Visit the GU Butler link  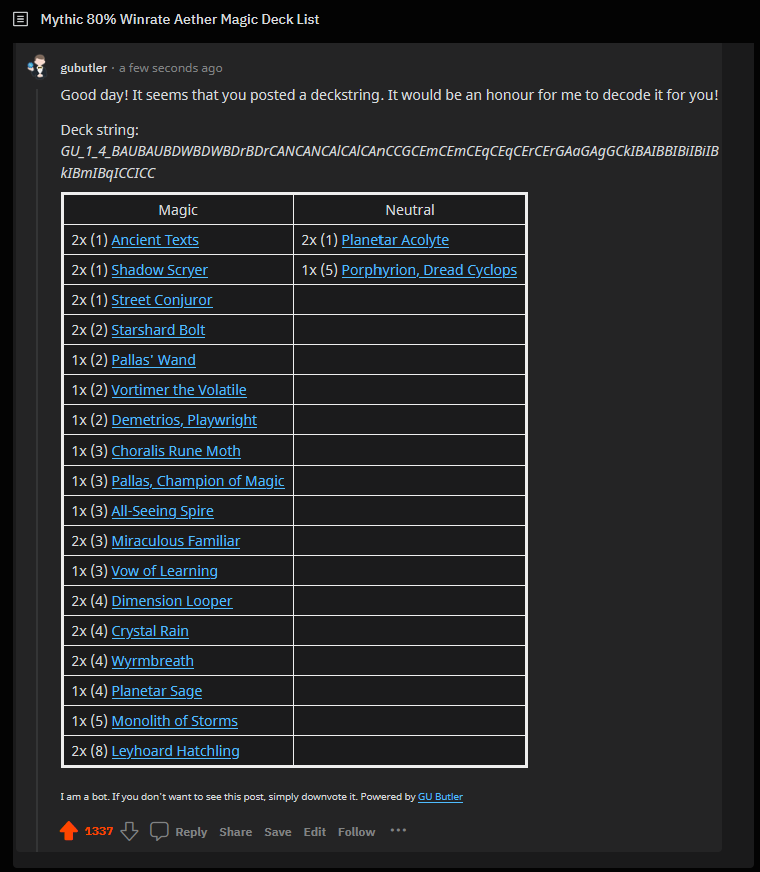point(440,796)
